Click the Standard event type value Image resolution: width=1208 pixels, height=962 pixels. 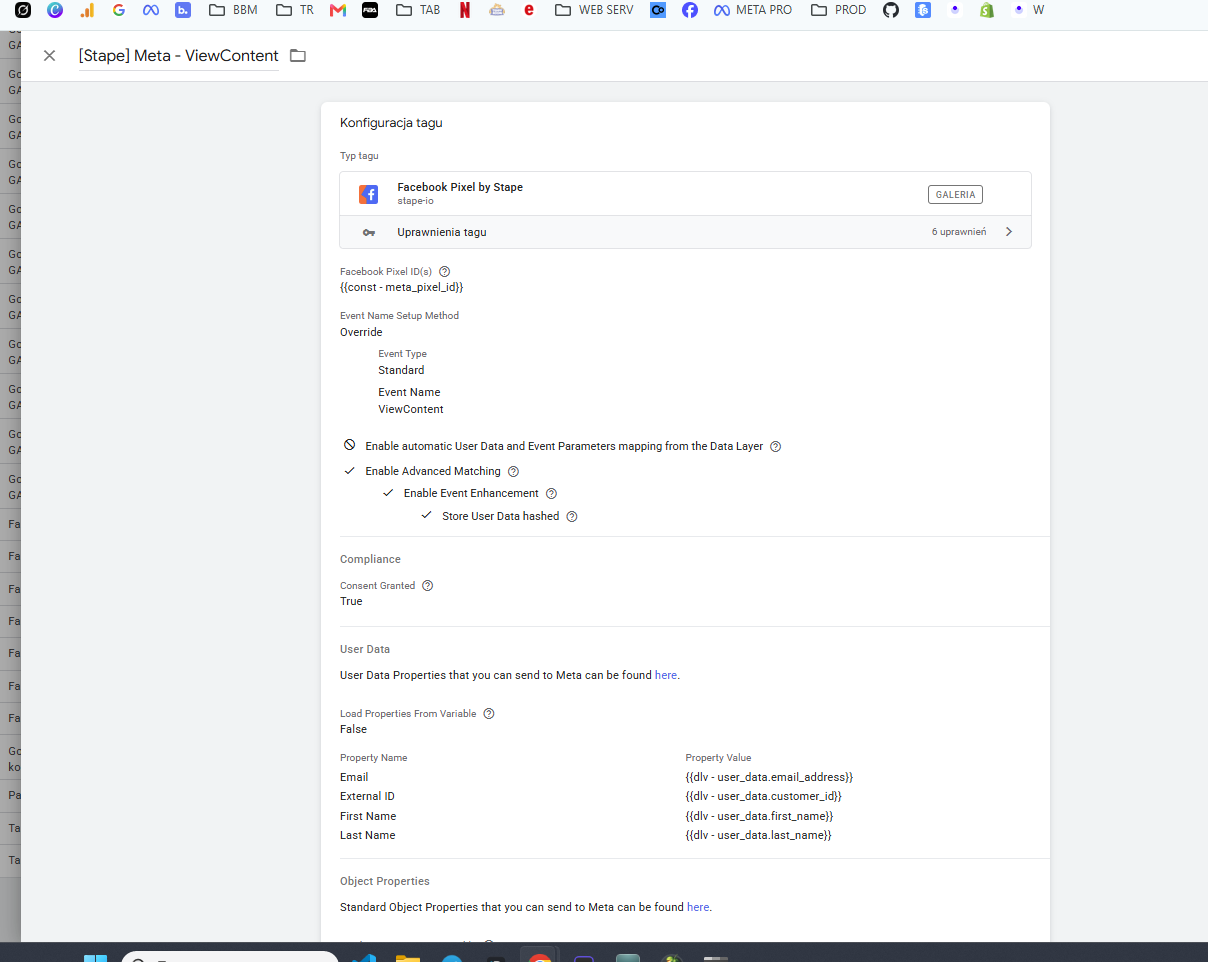click(x=401, y=370)
